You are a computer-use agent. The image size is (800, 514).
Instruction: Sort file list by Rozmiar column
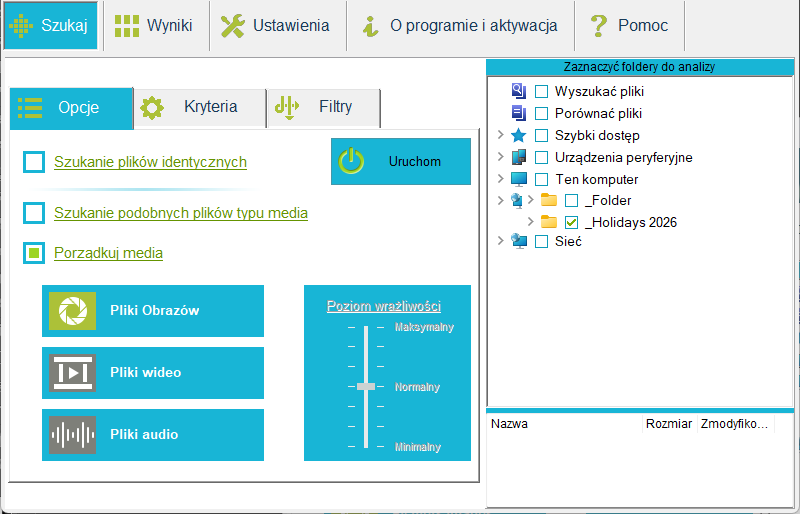tap(669, 424)
